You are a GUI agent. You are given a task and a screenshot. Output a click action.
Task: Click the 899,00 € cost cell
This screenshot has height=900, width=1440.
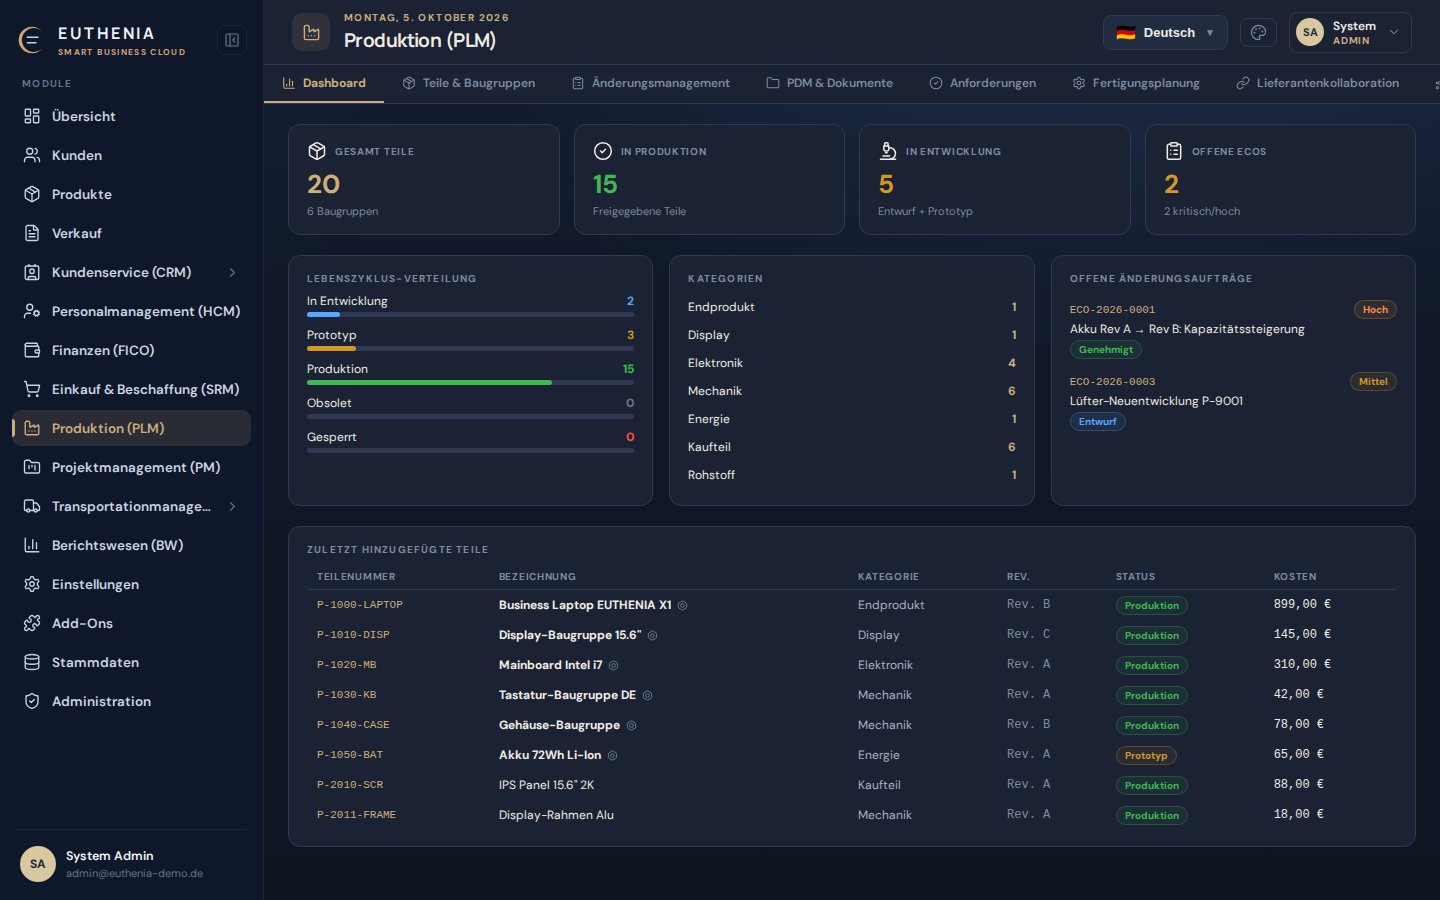pyautogui.click(x=1302, y=604)
